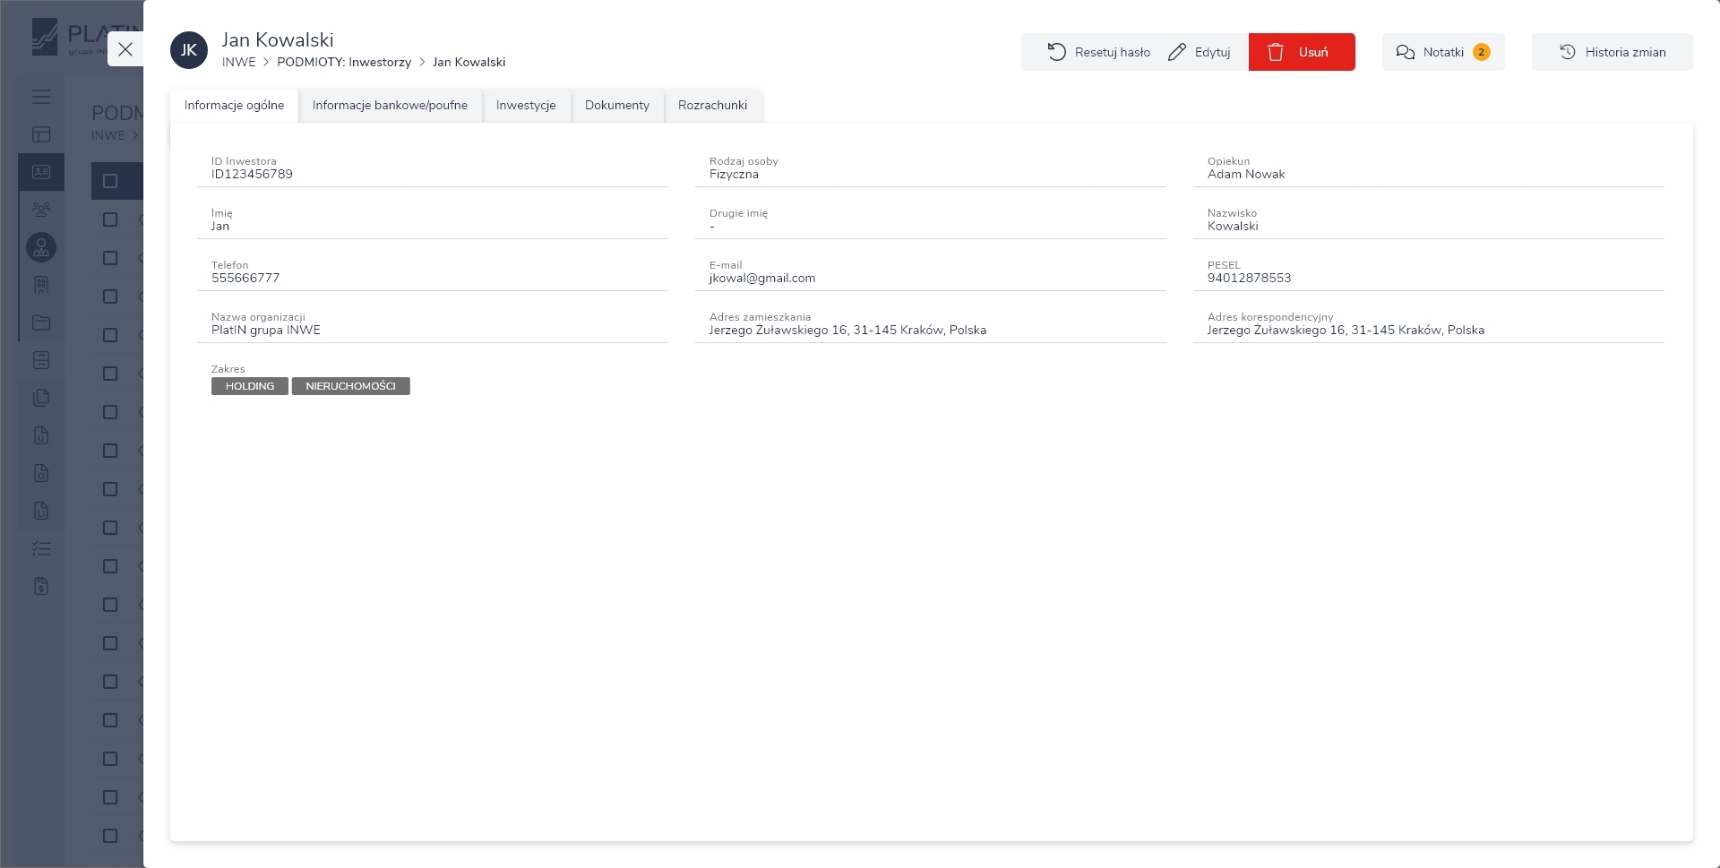Click the reset password circular arrow icon
Viewport: 1720px width, 868px height.
pos(1056,52)
